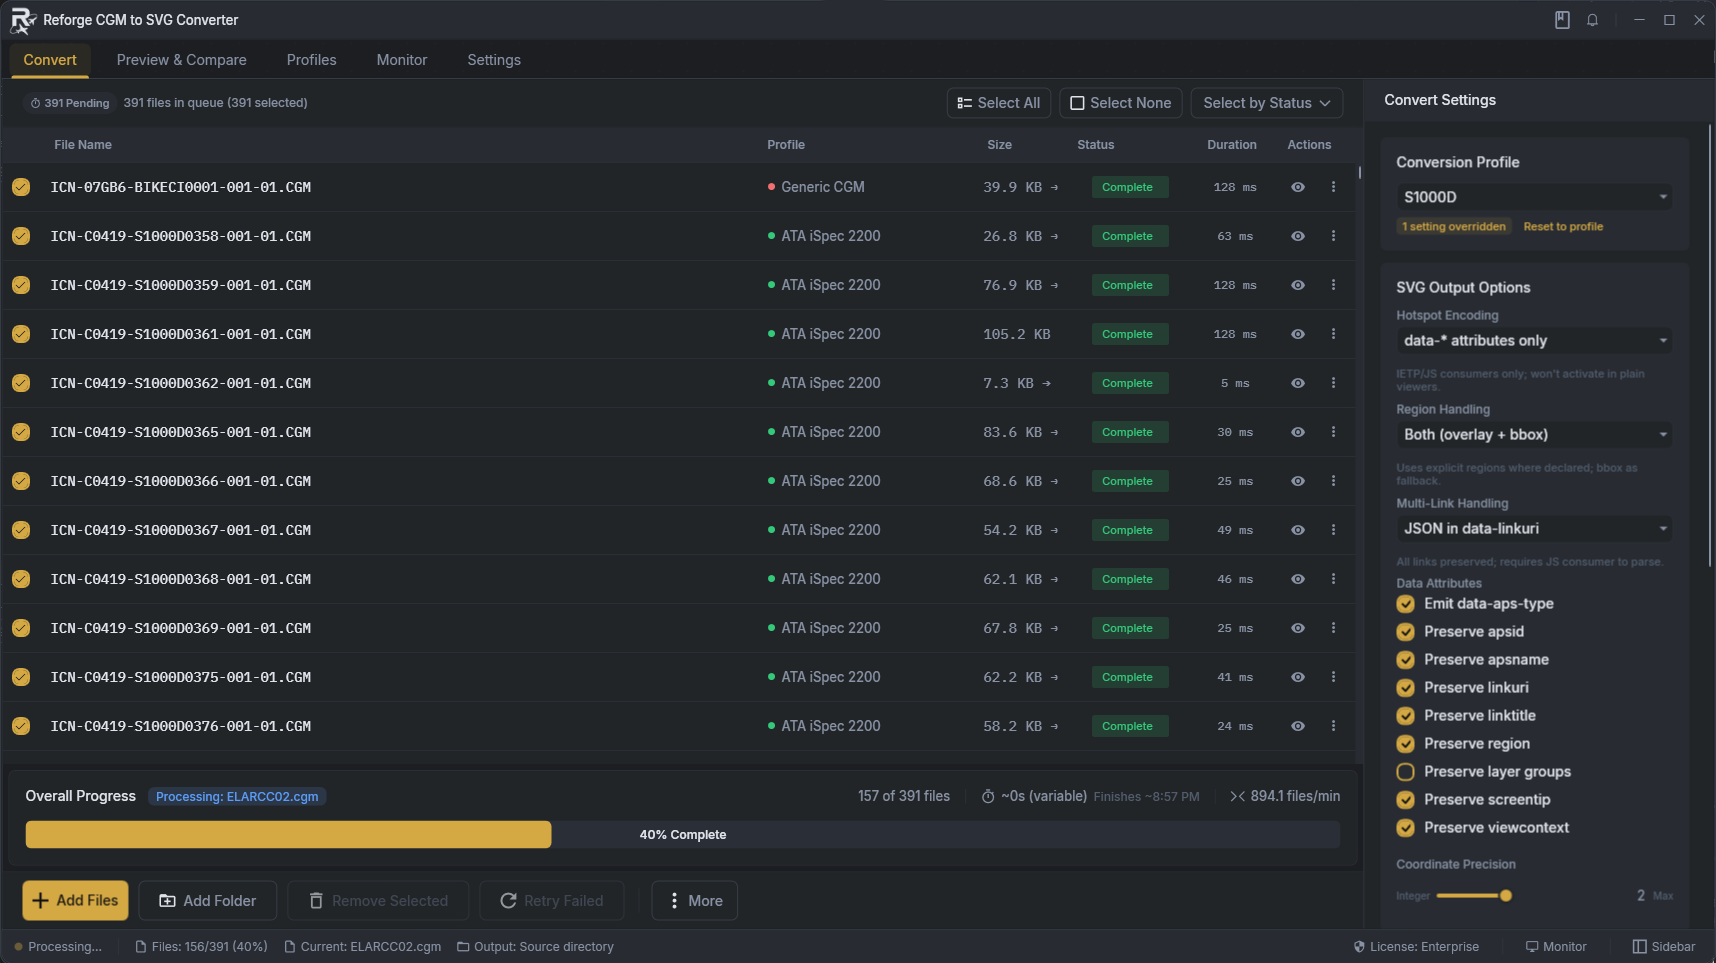This screenshot has height=963, width=1716.
Task: Click the Select None button
Action: 1120,103
